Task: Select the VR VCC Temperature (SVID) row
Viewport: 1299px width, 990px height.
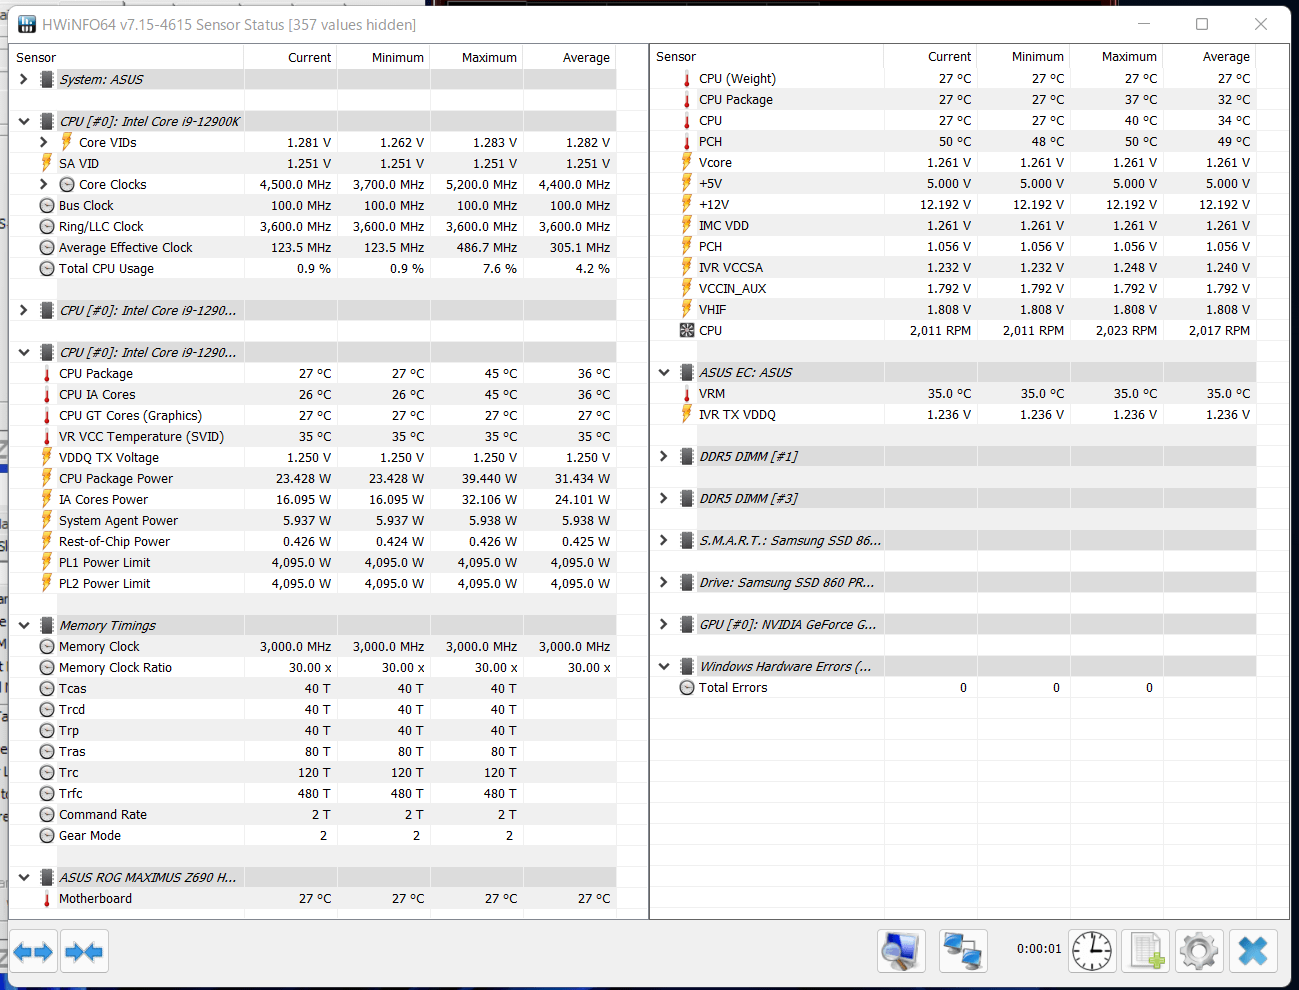Action: 313,436
